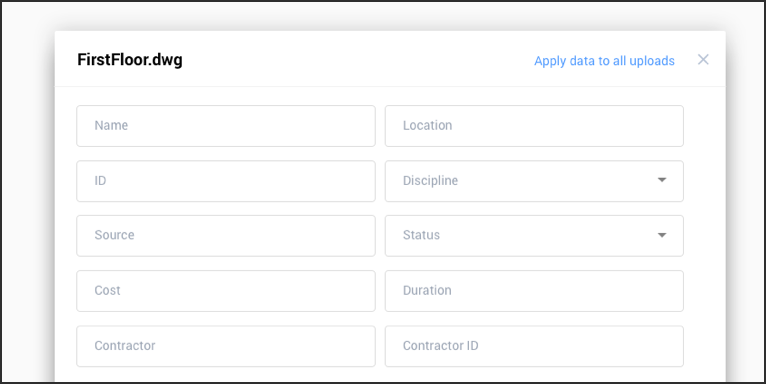Screen dimensions: 766x384
Task: Open the Discipline combo box
Action: (534, 181)
